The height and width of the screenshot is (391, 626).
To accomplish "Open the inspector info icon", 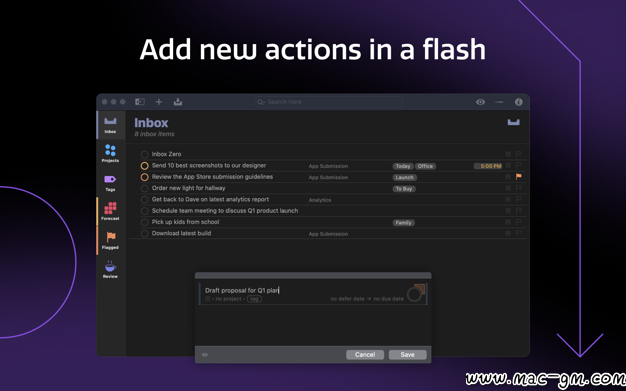I will [x=519, y=102].
